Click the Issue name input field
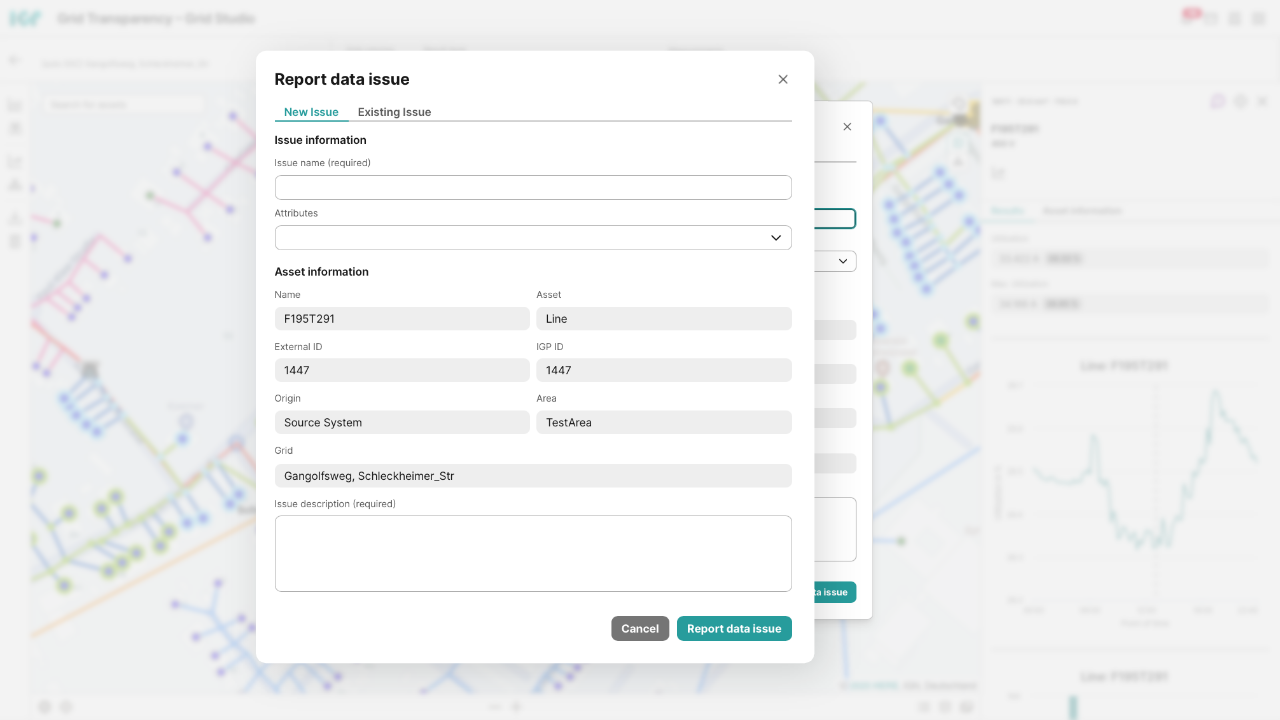1280x720 pixels. 533,187
